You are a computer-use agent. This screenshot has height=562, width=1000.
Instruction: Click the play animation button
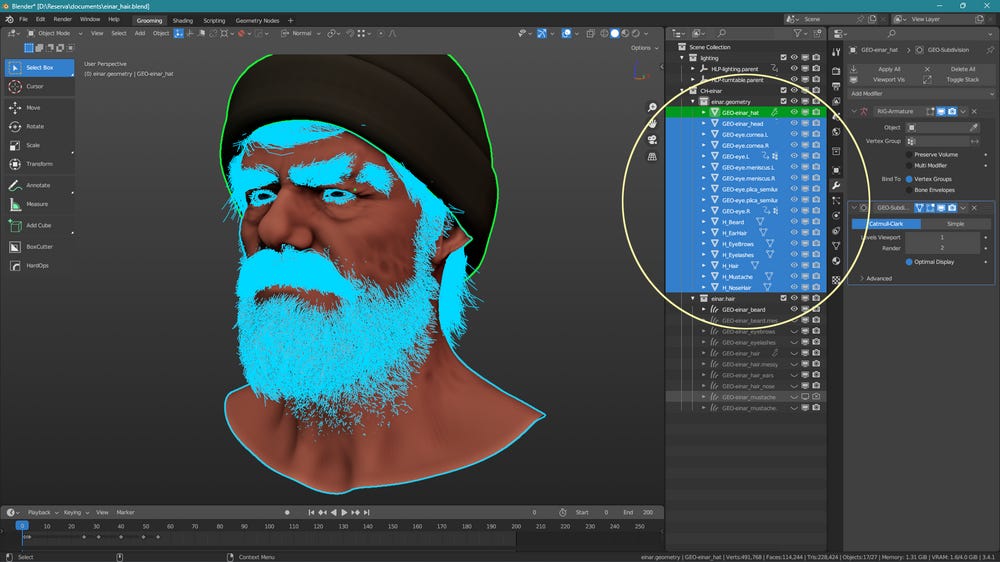click(344, 512)
